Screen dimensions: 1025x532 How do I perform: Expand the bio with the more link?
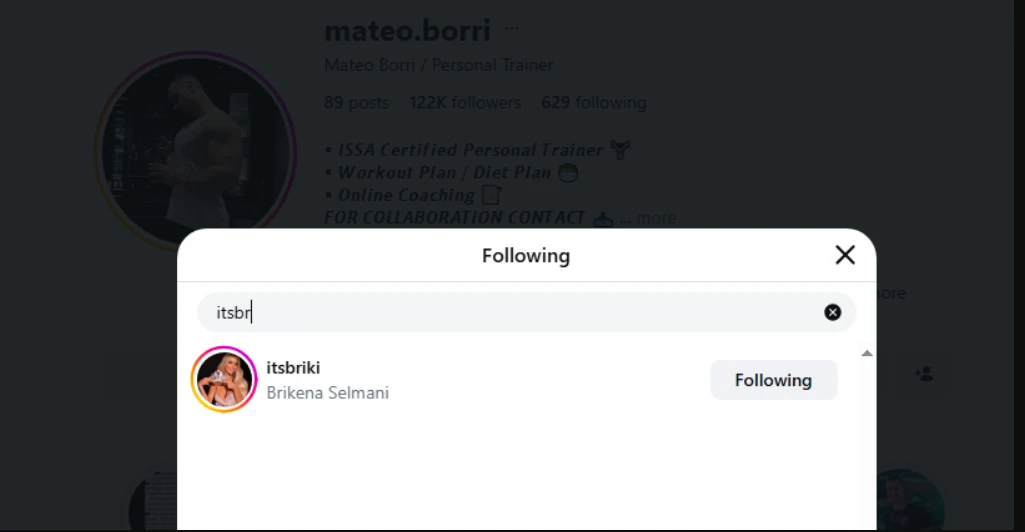[656, 218]
